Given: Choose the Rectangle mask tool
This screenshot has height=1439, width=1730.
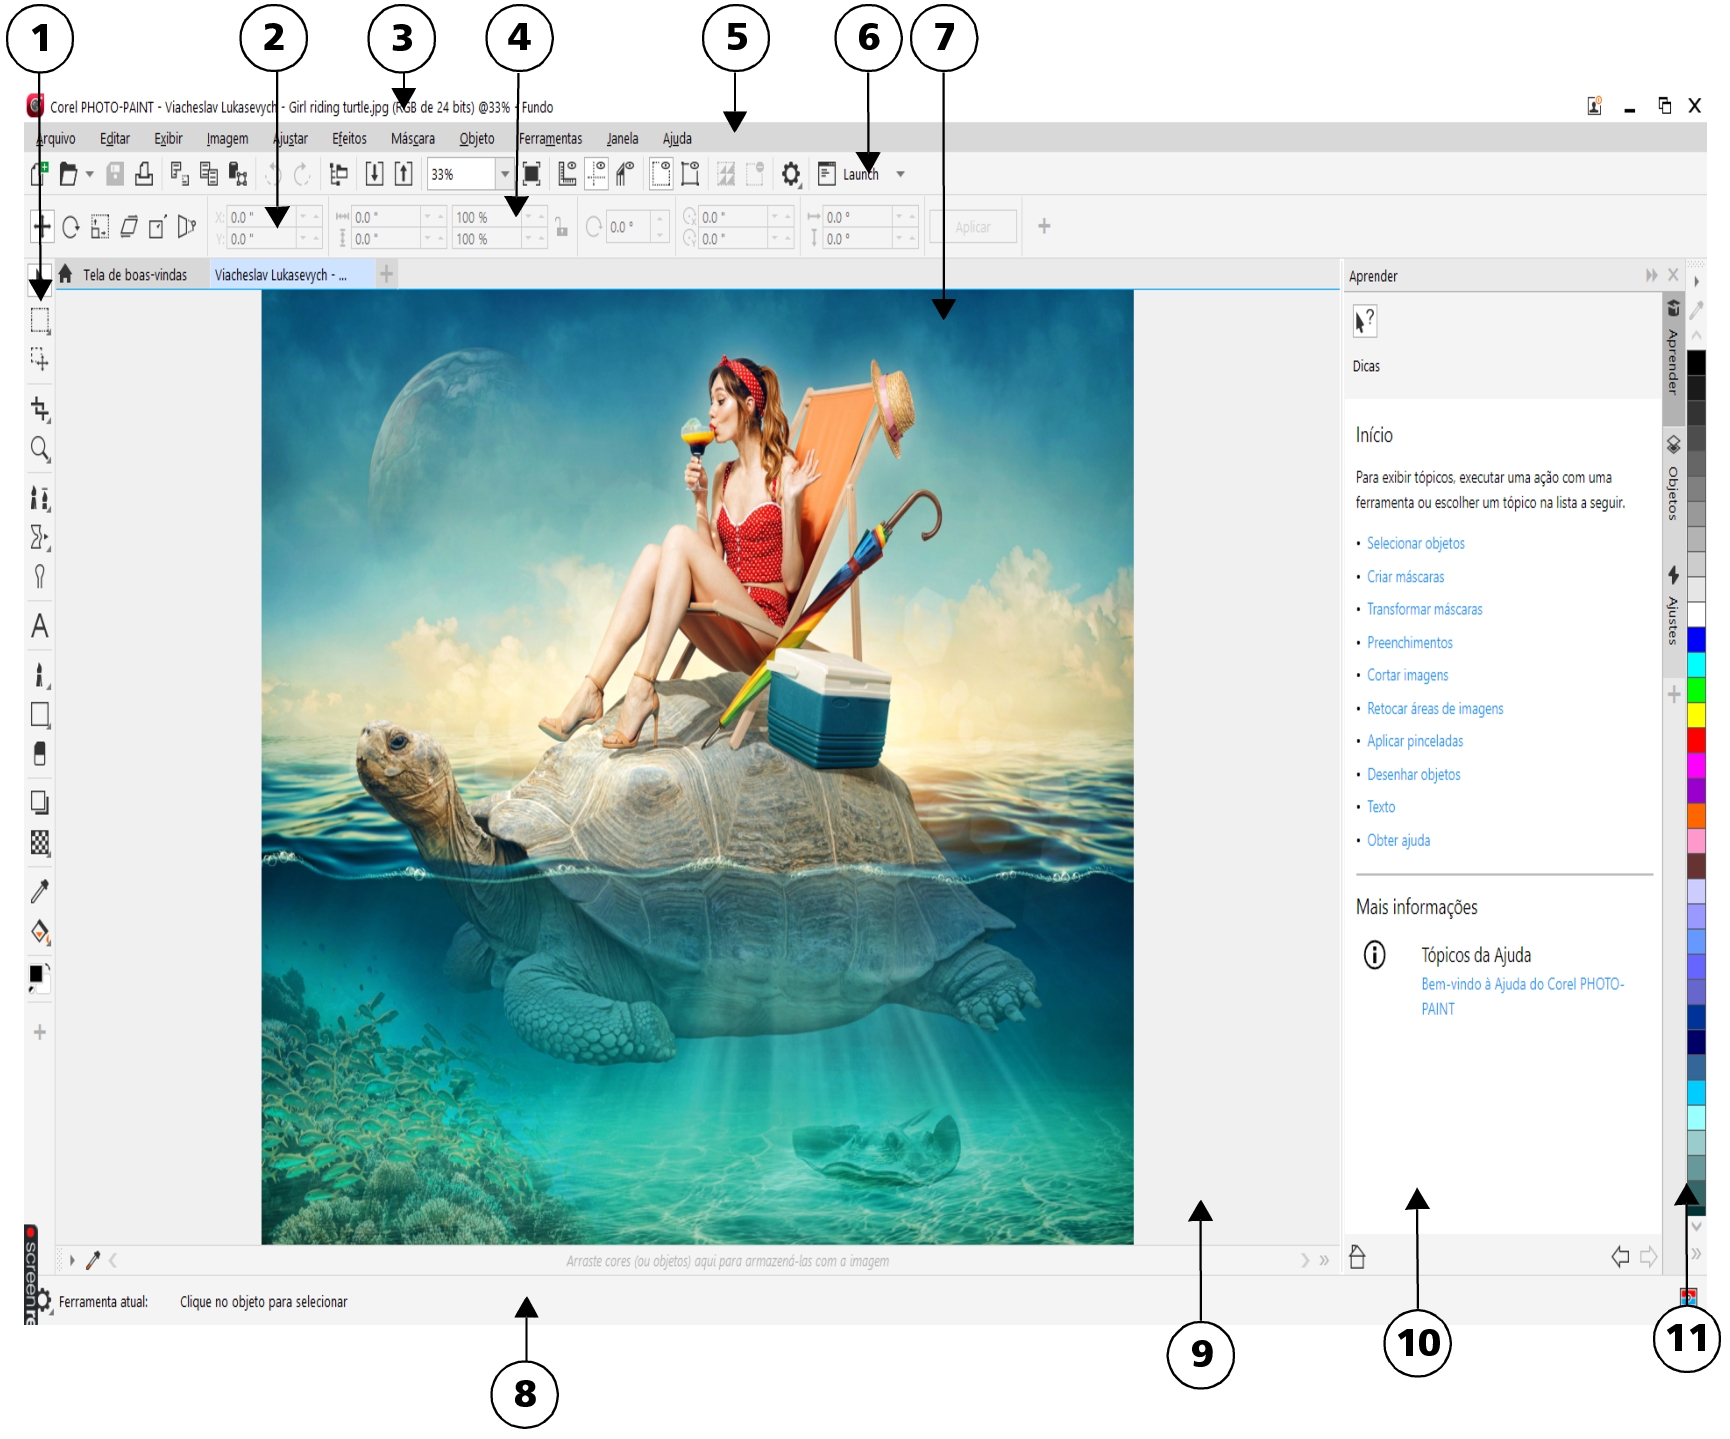Looking at the screenshot, I should coord(40,321).
